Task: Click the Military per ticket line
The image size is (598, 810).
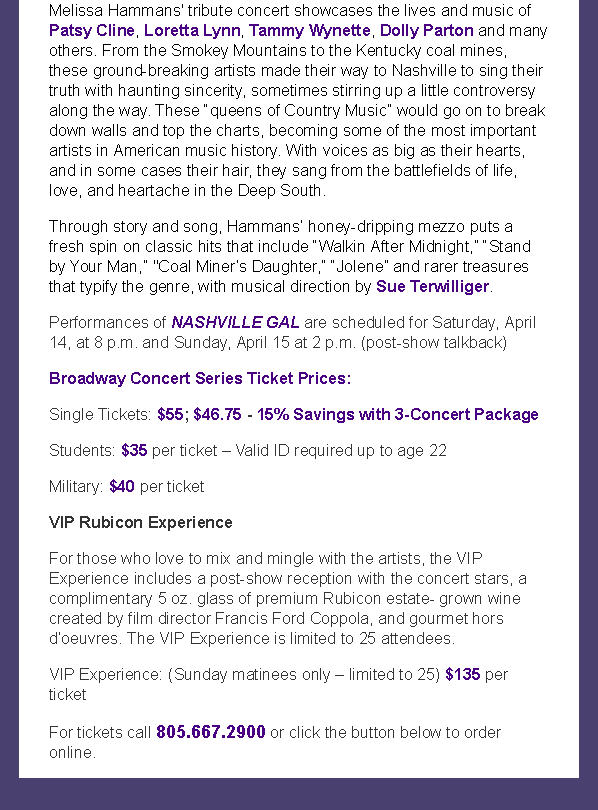Action: (127, 487)
